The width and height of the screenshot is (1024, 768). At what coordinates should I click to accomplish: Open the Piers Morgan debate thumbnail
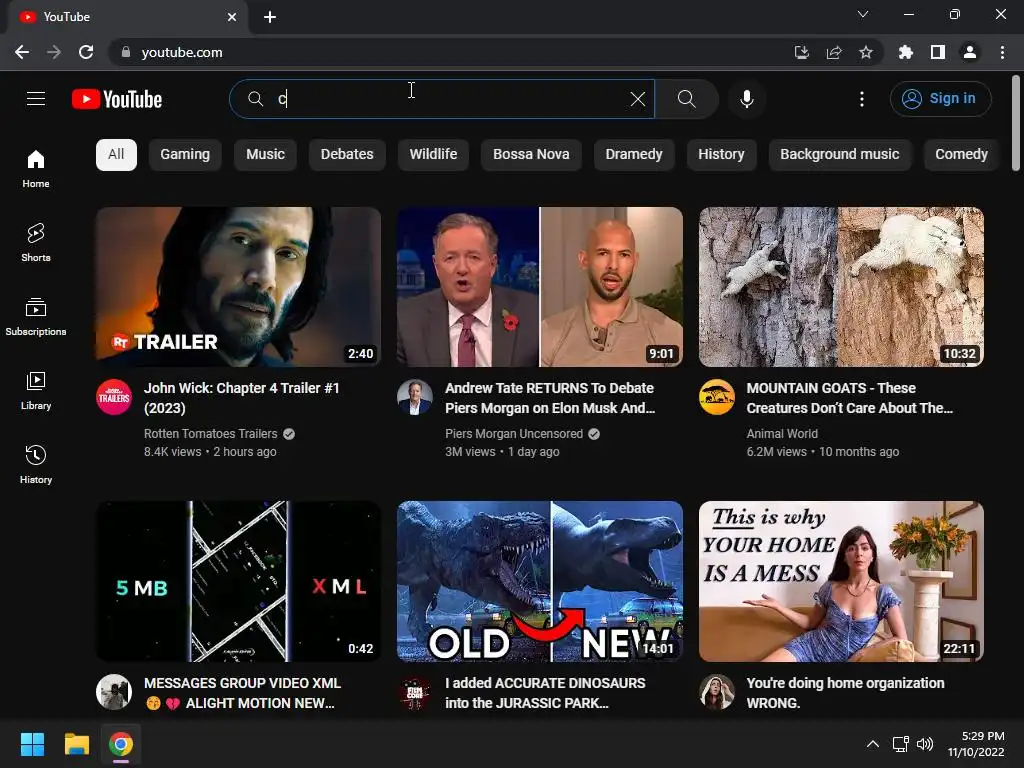[x=540, y=287]
